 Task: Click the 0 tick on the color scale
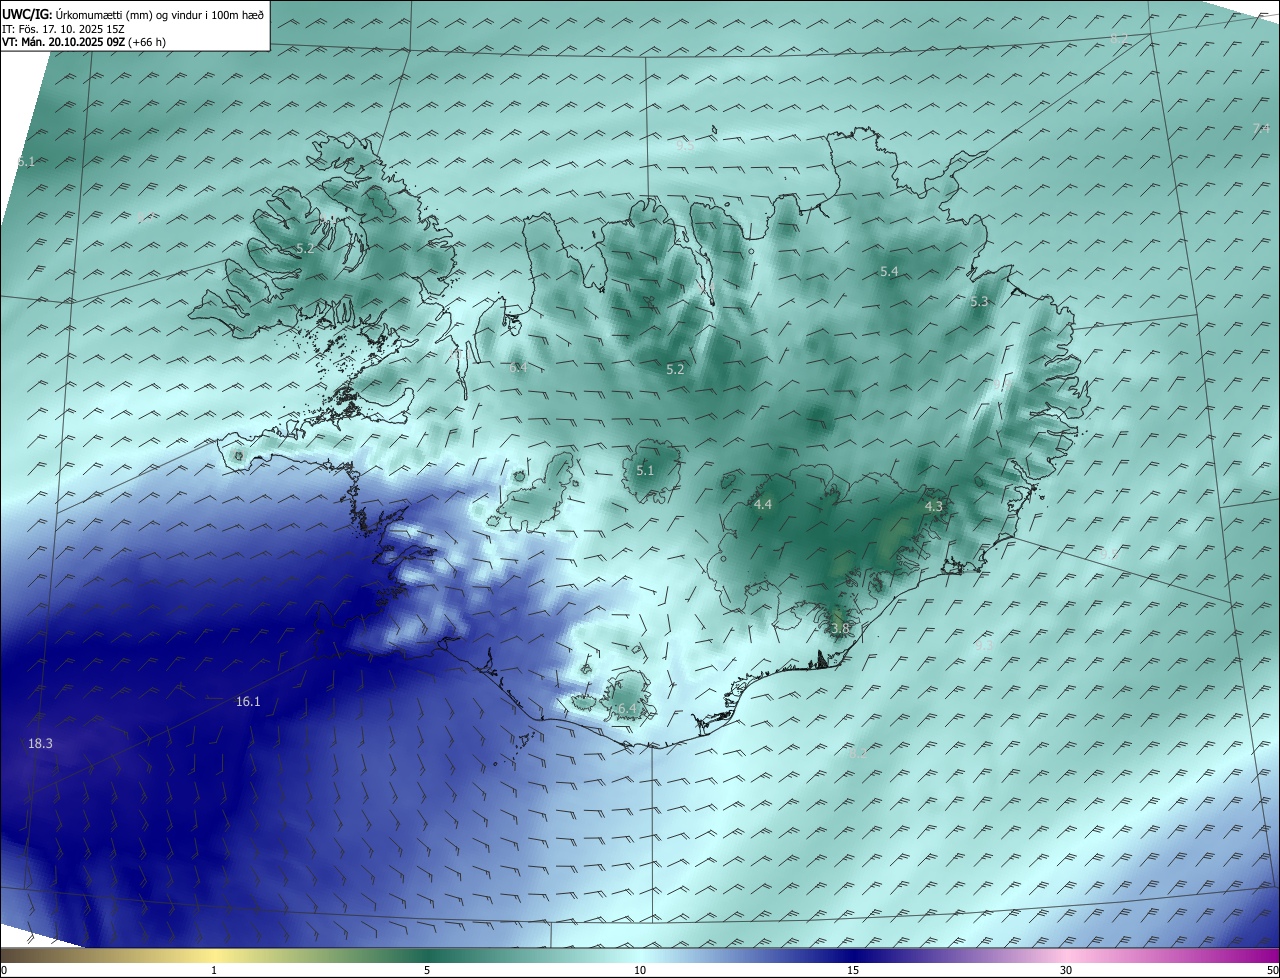tap(3, 971)
